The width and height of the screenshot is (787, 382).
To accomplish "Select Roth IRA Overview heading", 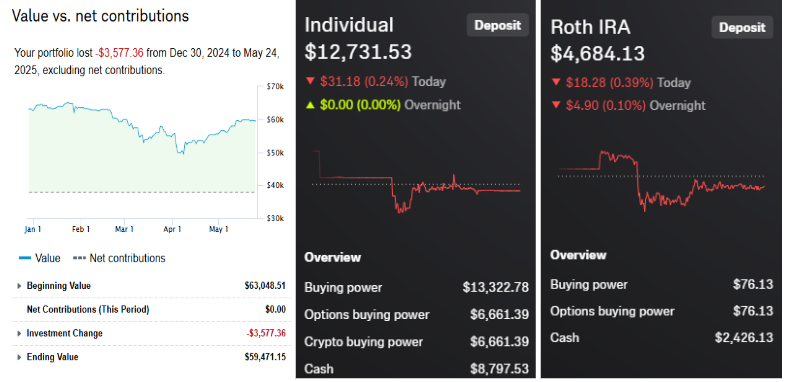I will [578, 255].
